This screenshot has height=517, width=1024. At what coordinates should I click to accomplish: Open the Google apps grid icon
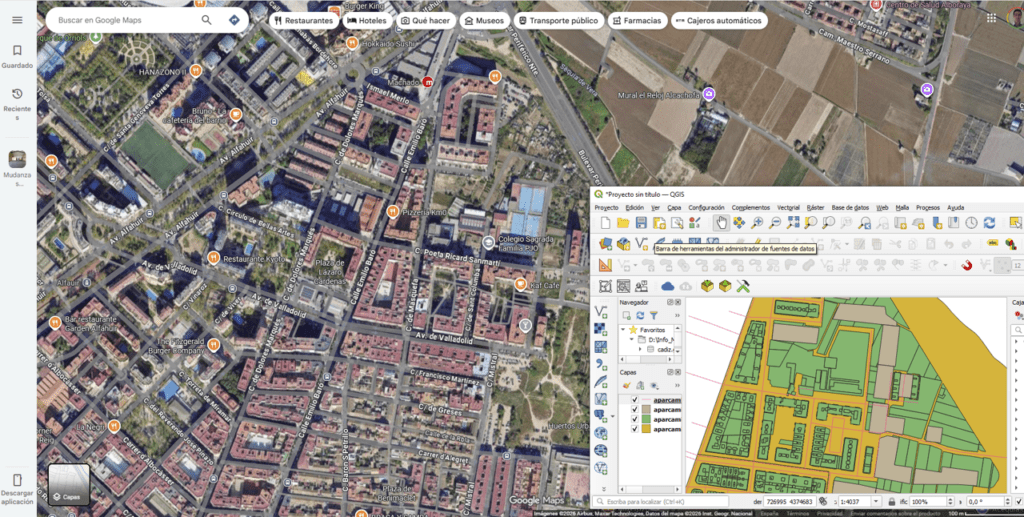[992, 19]
